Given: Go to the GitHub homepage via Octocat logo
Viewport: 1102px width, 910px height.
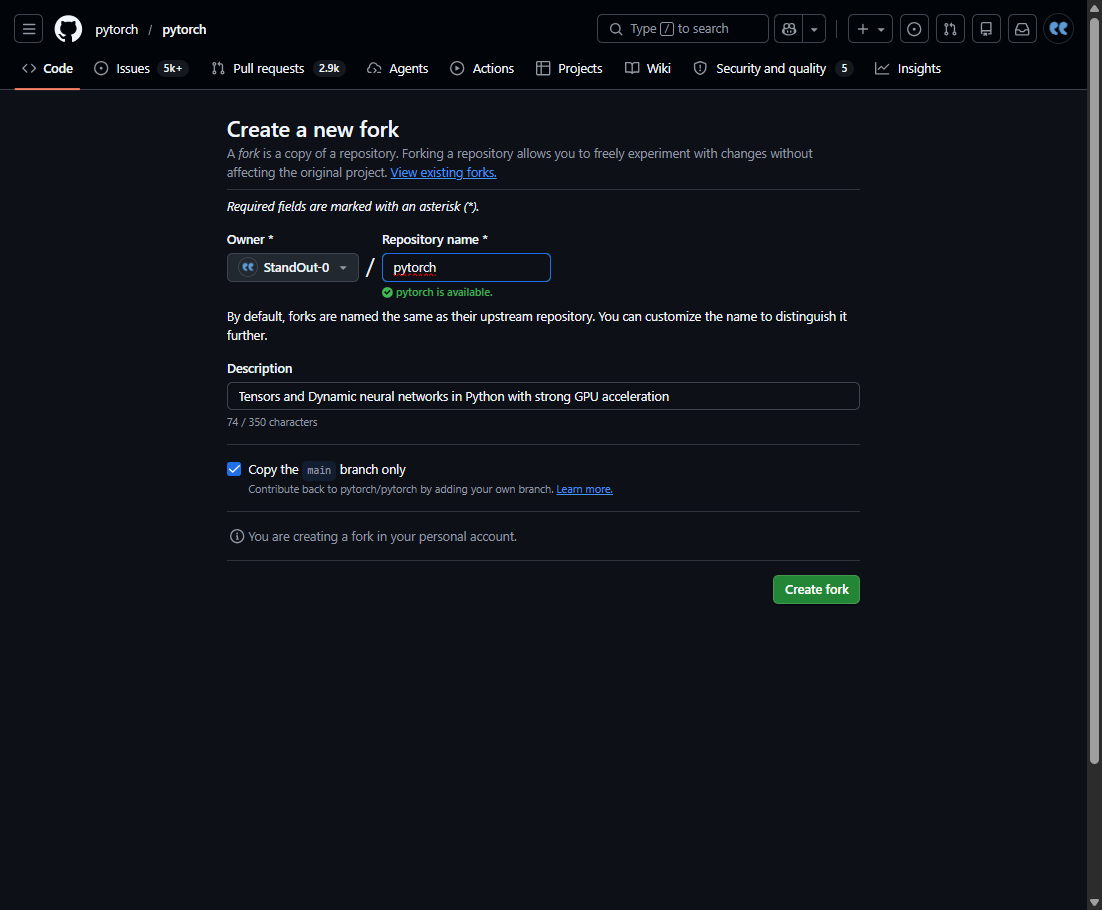Looking at the screenshot, I should 68,29.
